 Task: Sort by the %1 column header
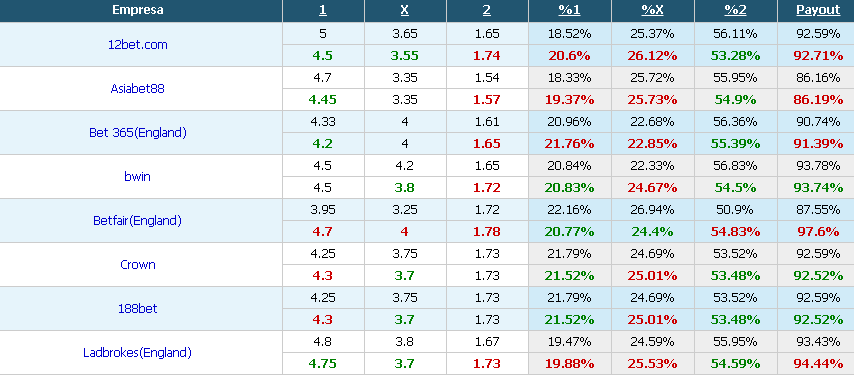(x=569, y=10)
